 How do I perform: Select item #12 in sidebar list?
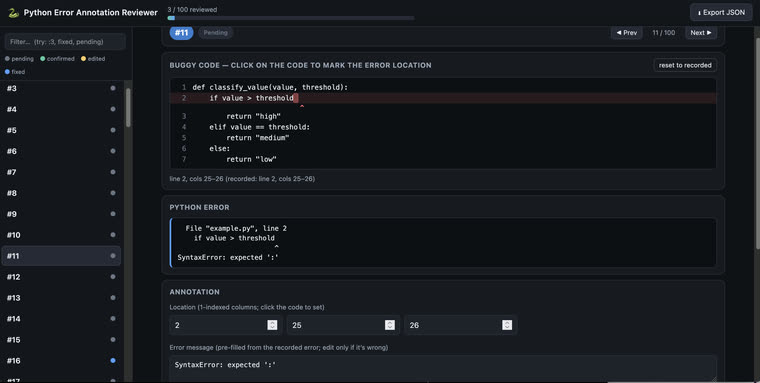[x=61, y=277]
